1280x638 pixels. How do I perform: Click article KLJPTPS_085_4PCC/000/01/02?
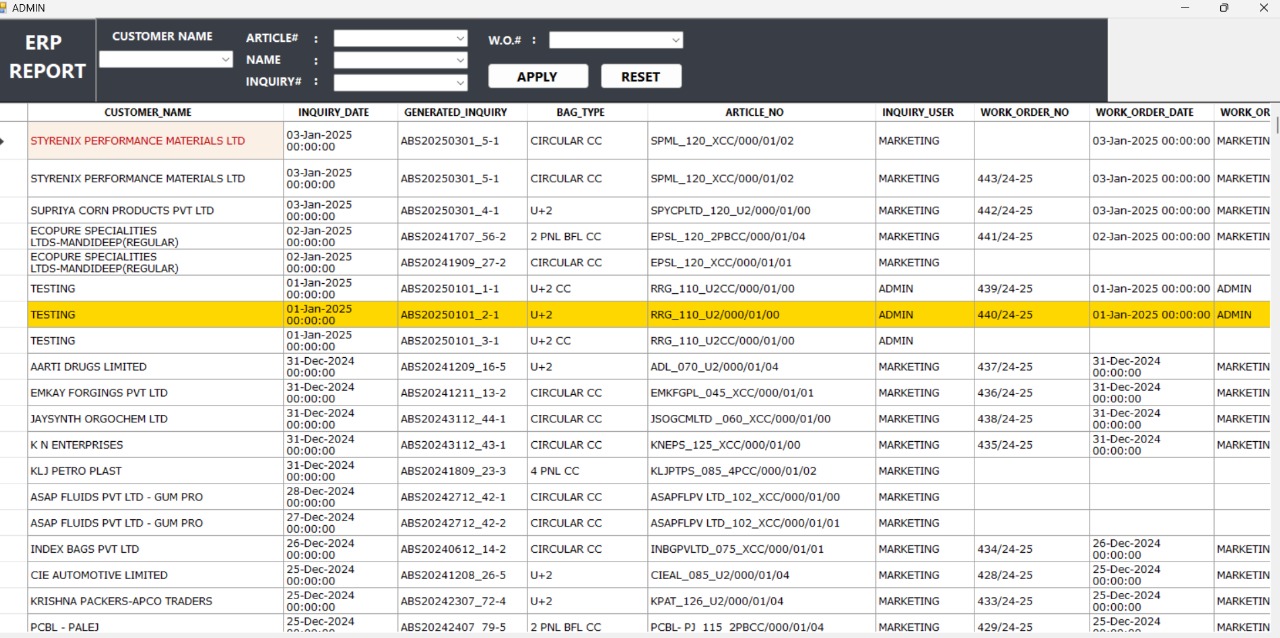[x=761, y=471]
